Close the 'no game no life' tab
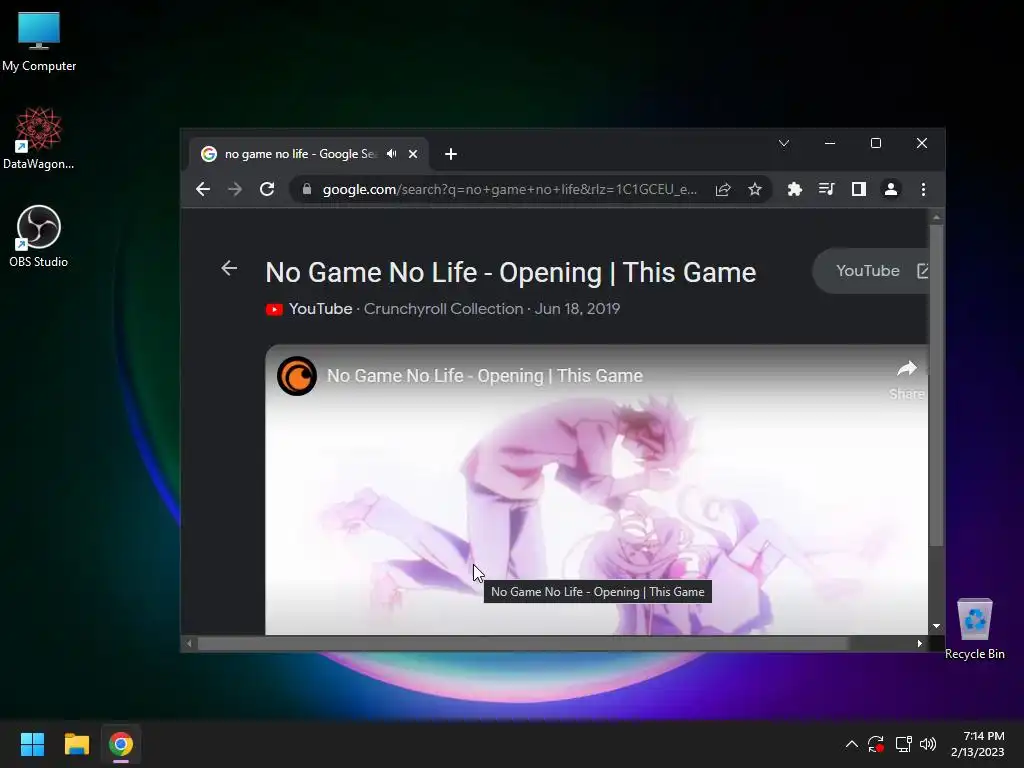Viewport: 1024px width, 768px height. pos(413,154)
